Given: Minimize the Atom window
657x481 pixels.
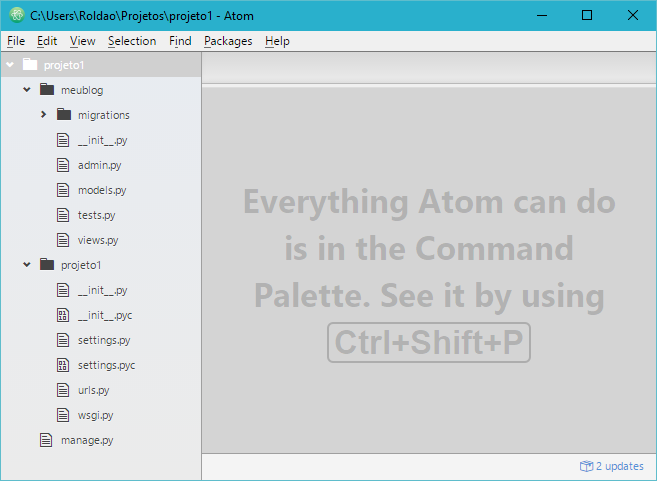Looking at the screenshot, I should [542, 16].
